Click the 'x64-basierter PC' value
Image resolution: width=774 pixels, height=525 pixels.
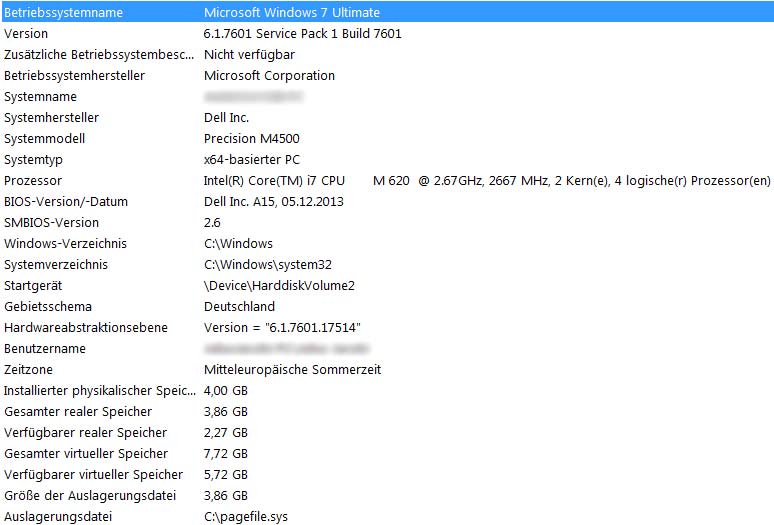[252, 160]
